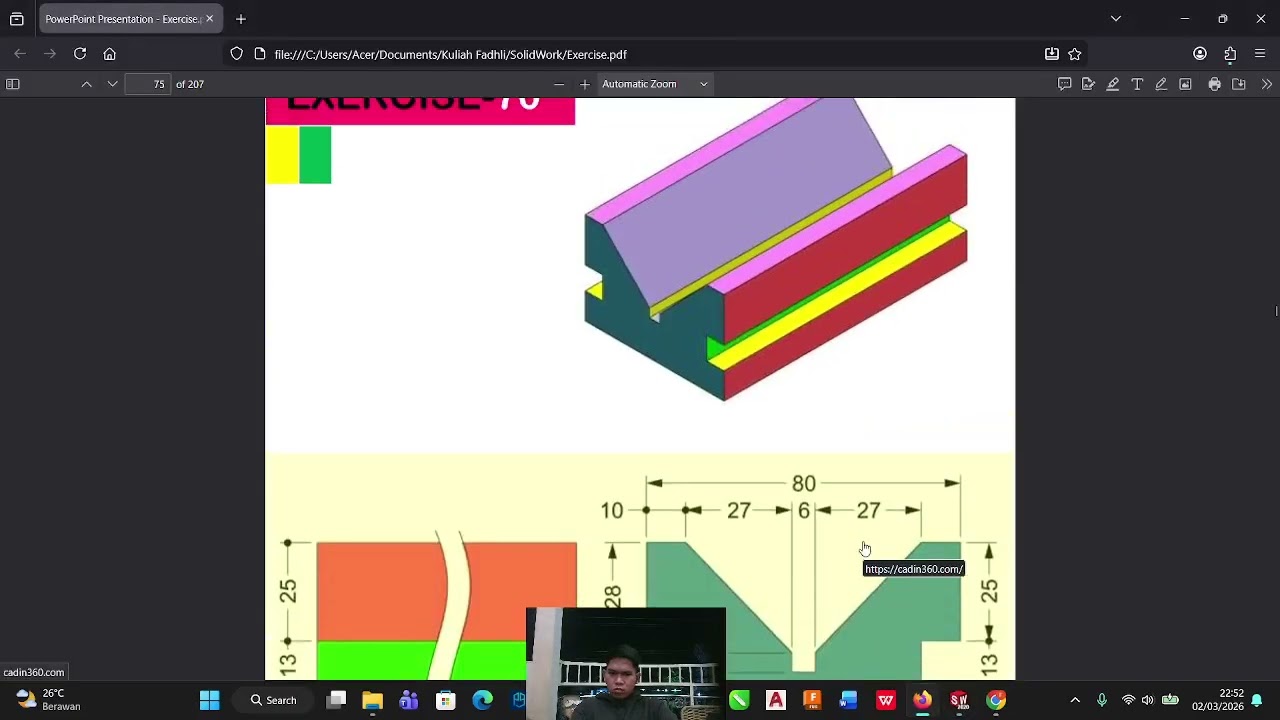Select the draw pencil tool
Screen dimensions: 1280x720
point(1161,84)
